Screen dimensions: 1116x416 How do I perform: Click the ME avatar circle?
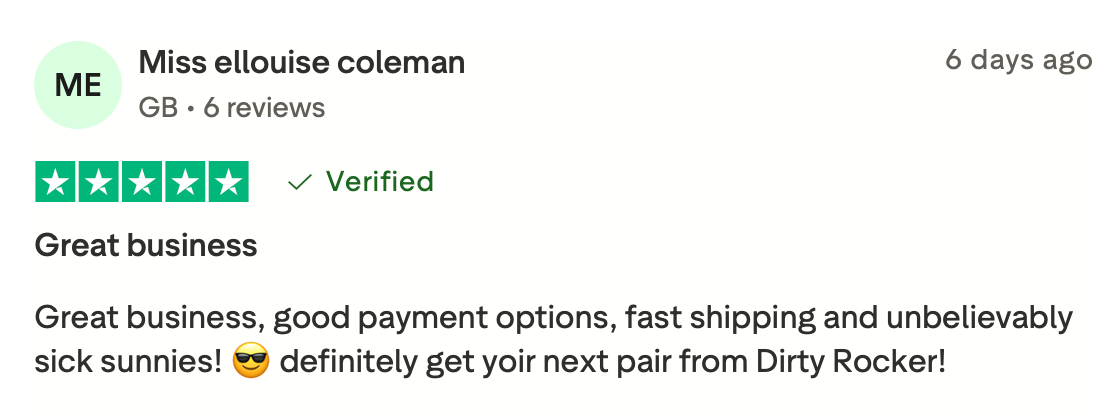(78, 85)
